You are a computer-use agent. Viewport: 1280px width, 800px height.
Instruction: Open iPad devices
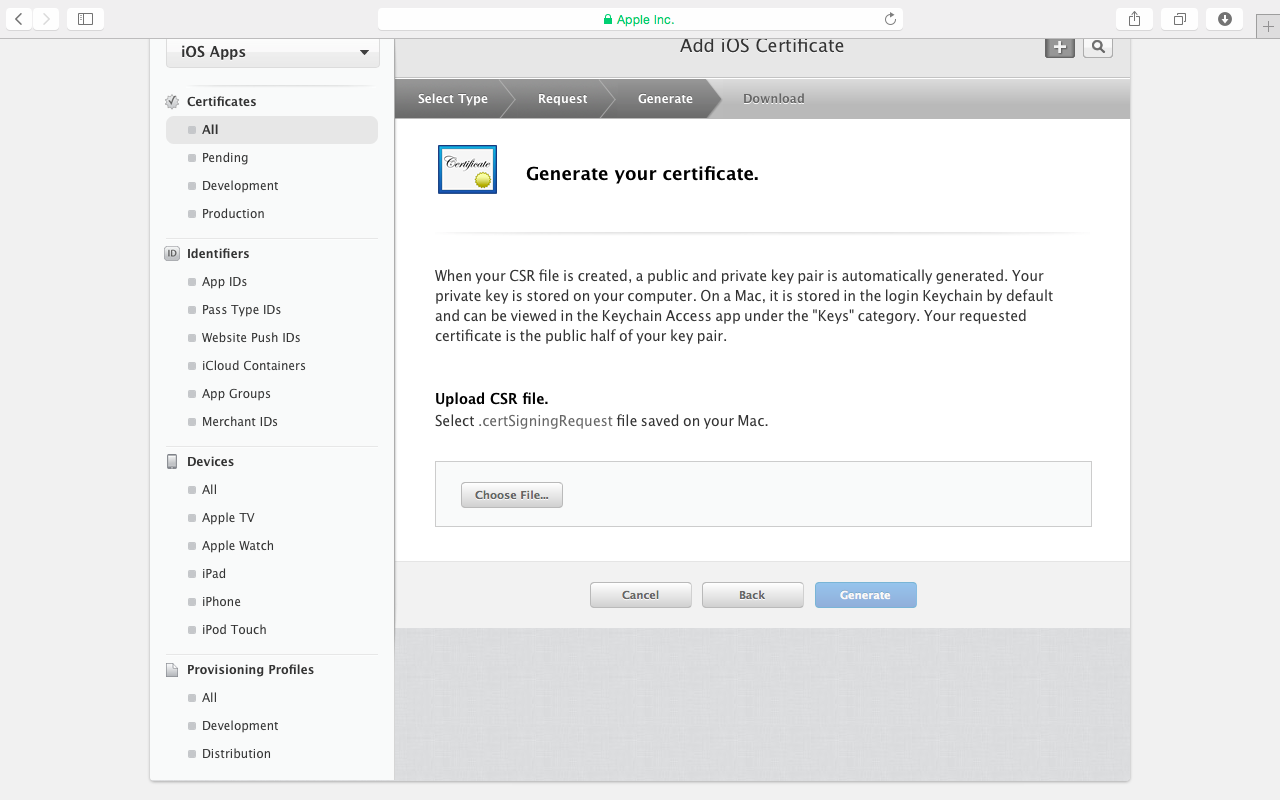point(213,574)
